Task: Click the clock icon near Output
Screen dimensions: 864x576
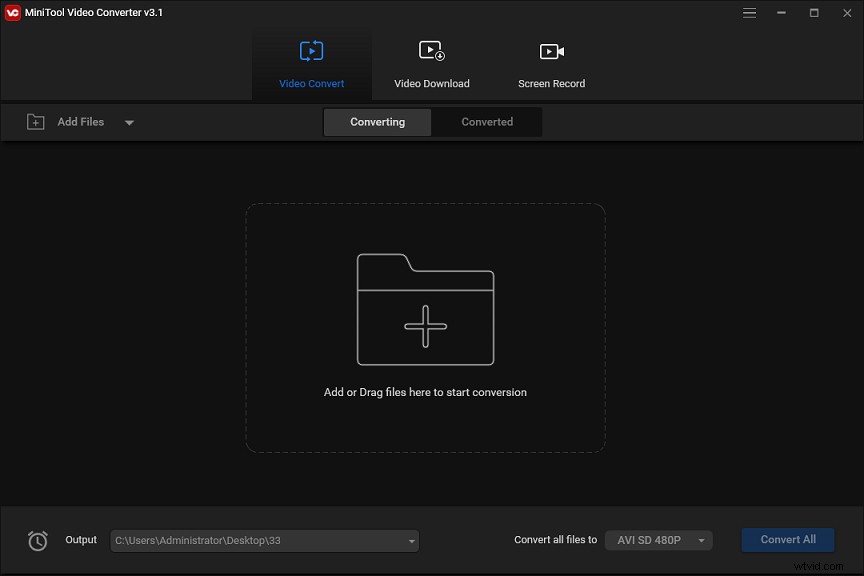Action: coord(38,540)
